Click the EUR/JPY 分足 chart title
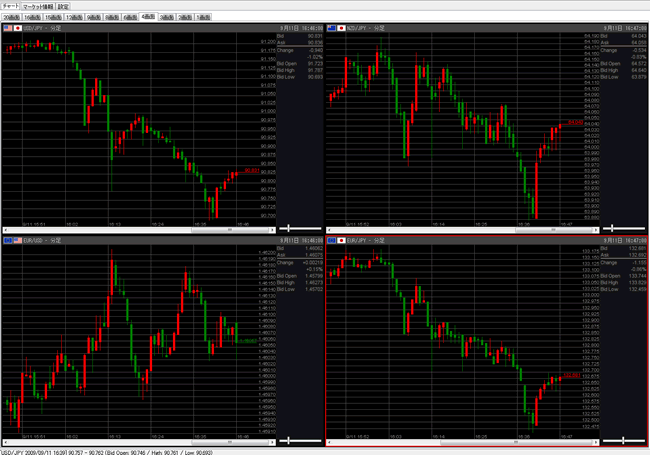The image size is (650, 455). coord(366,240)
